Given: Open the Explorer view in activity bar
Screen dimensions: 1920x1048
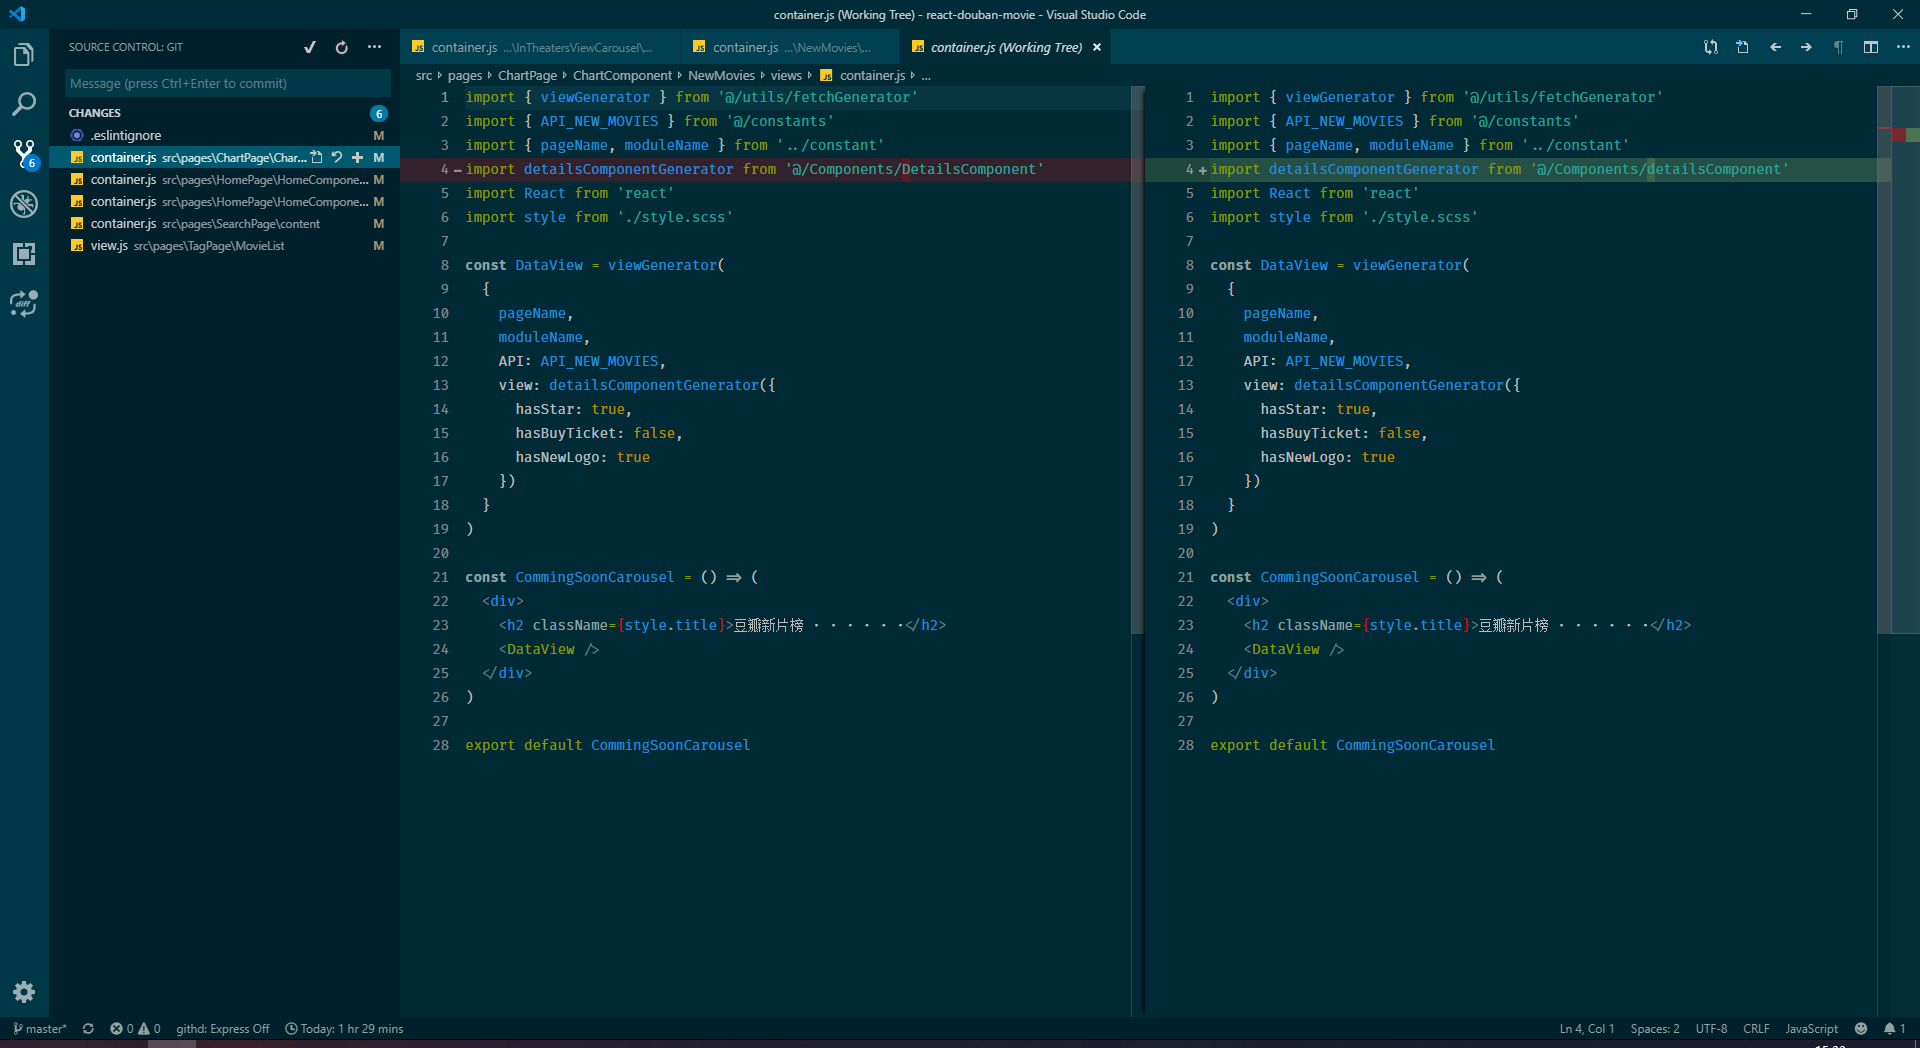Looking at the screenshot, I should (x=24, y=55).
